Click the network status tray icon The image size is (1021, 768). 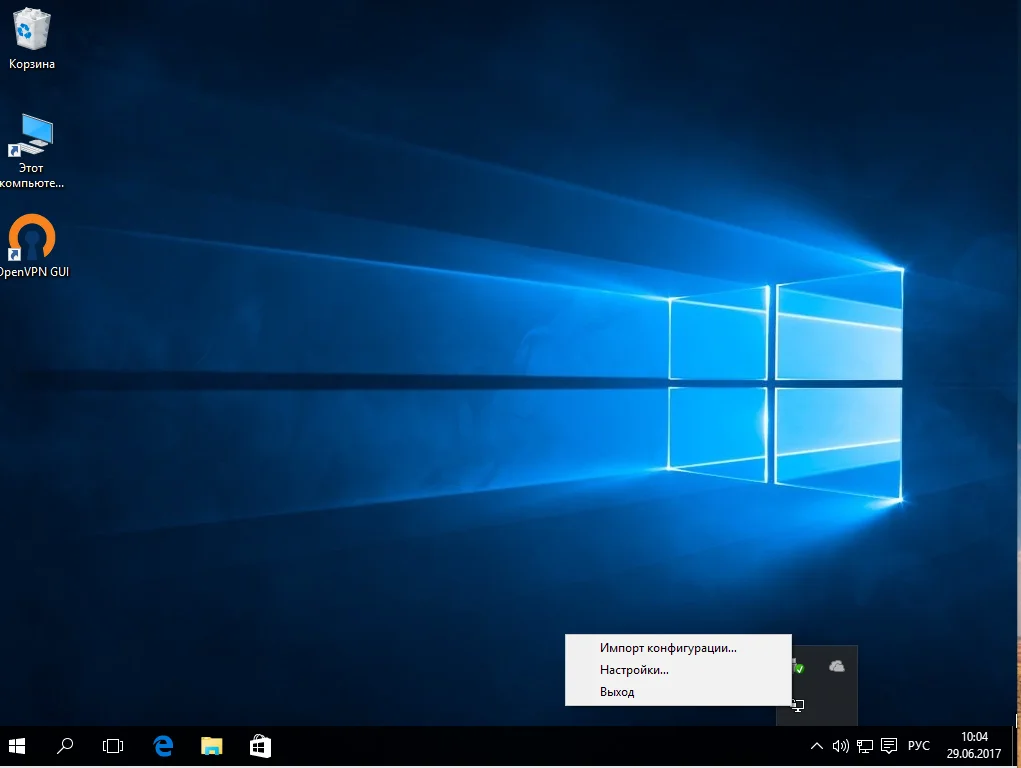tap(865, 746)
